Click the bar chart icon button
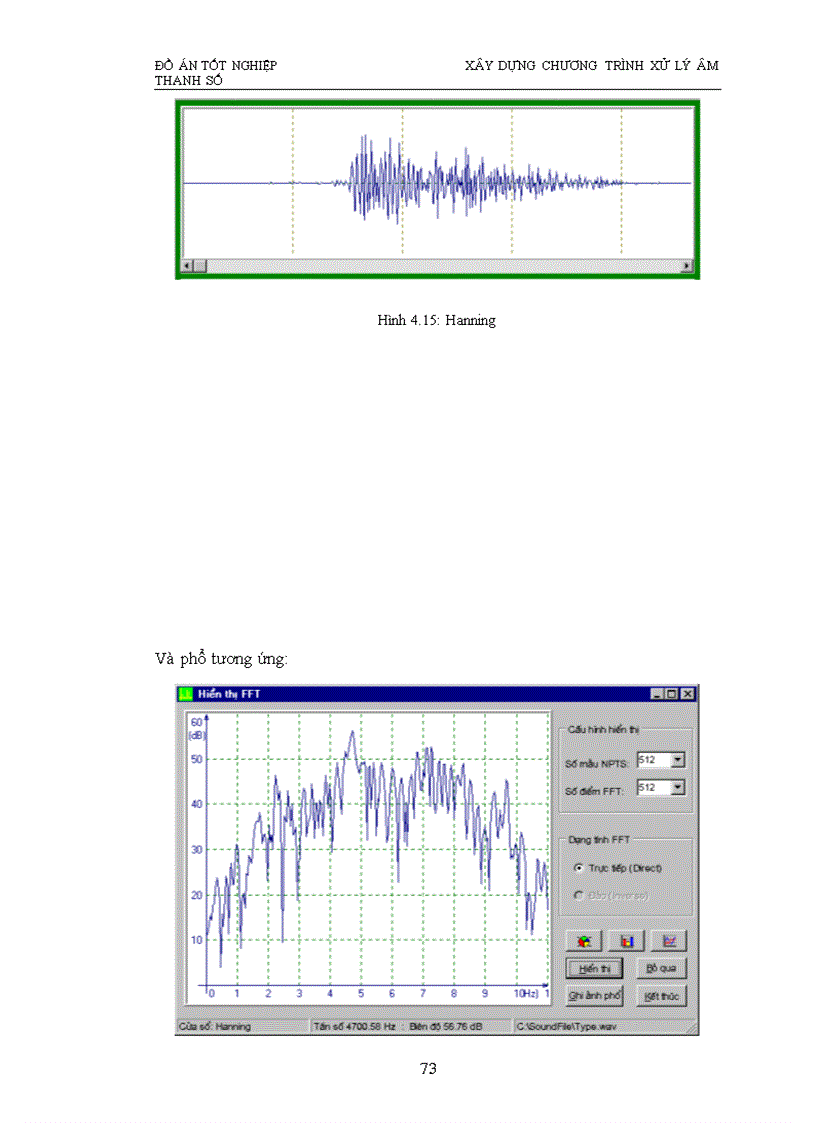Viewport: 816px width, 1123px height. point(627,941)
